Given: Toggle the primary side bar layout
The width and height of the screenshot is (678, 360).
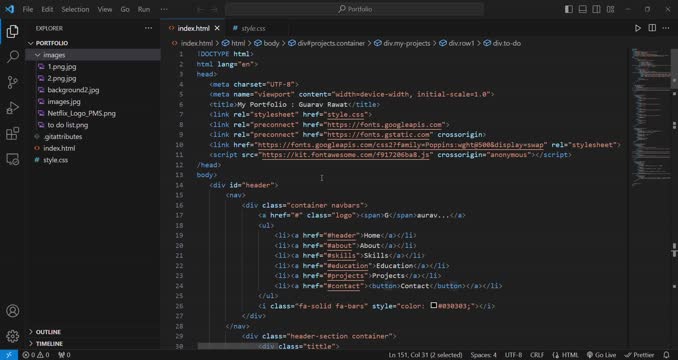Looking at the screenshot, I should coord(569,9).
